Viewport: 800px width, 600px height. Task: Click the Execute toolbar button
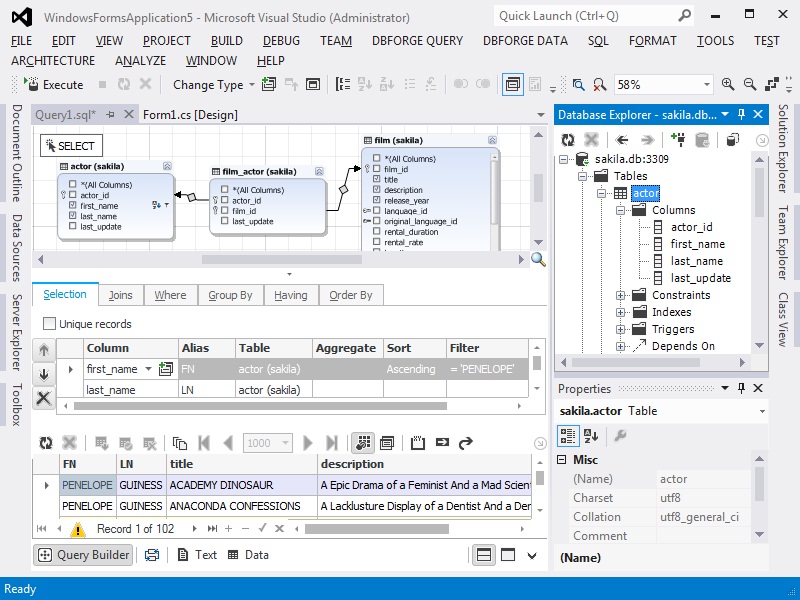(x=54, y=84)
